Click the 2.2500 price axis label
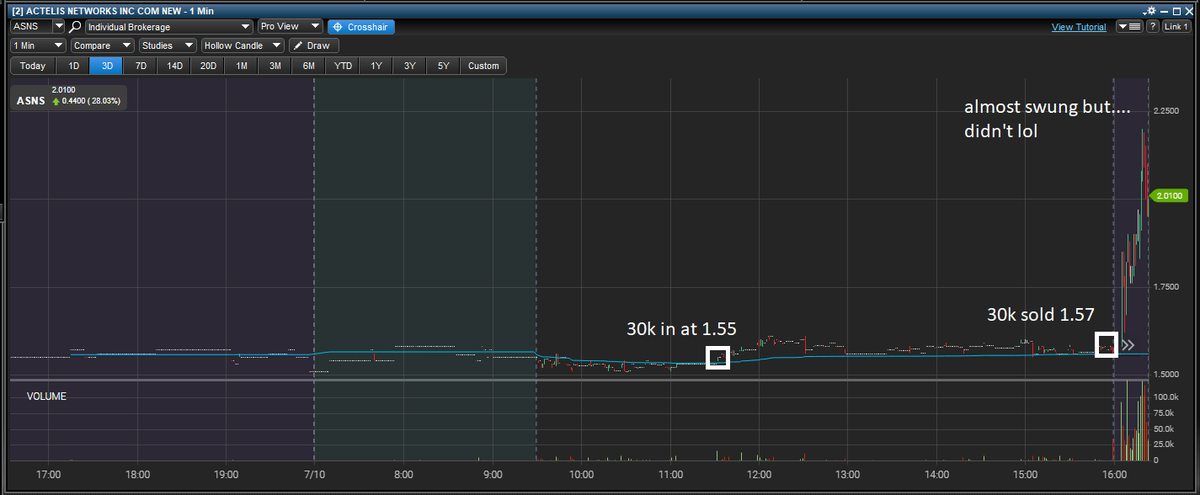Image resolution: width=1200 pixels, height=495 pixels. click(x=1166, y=110)
